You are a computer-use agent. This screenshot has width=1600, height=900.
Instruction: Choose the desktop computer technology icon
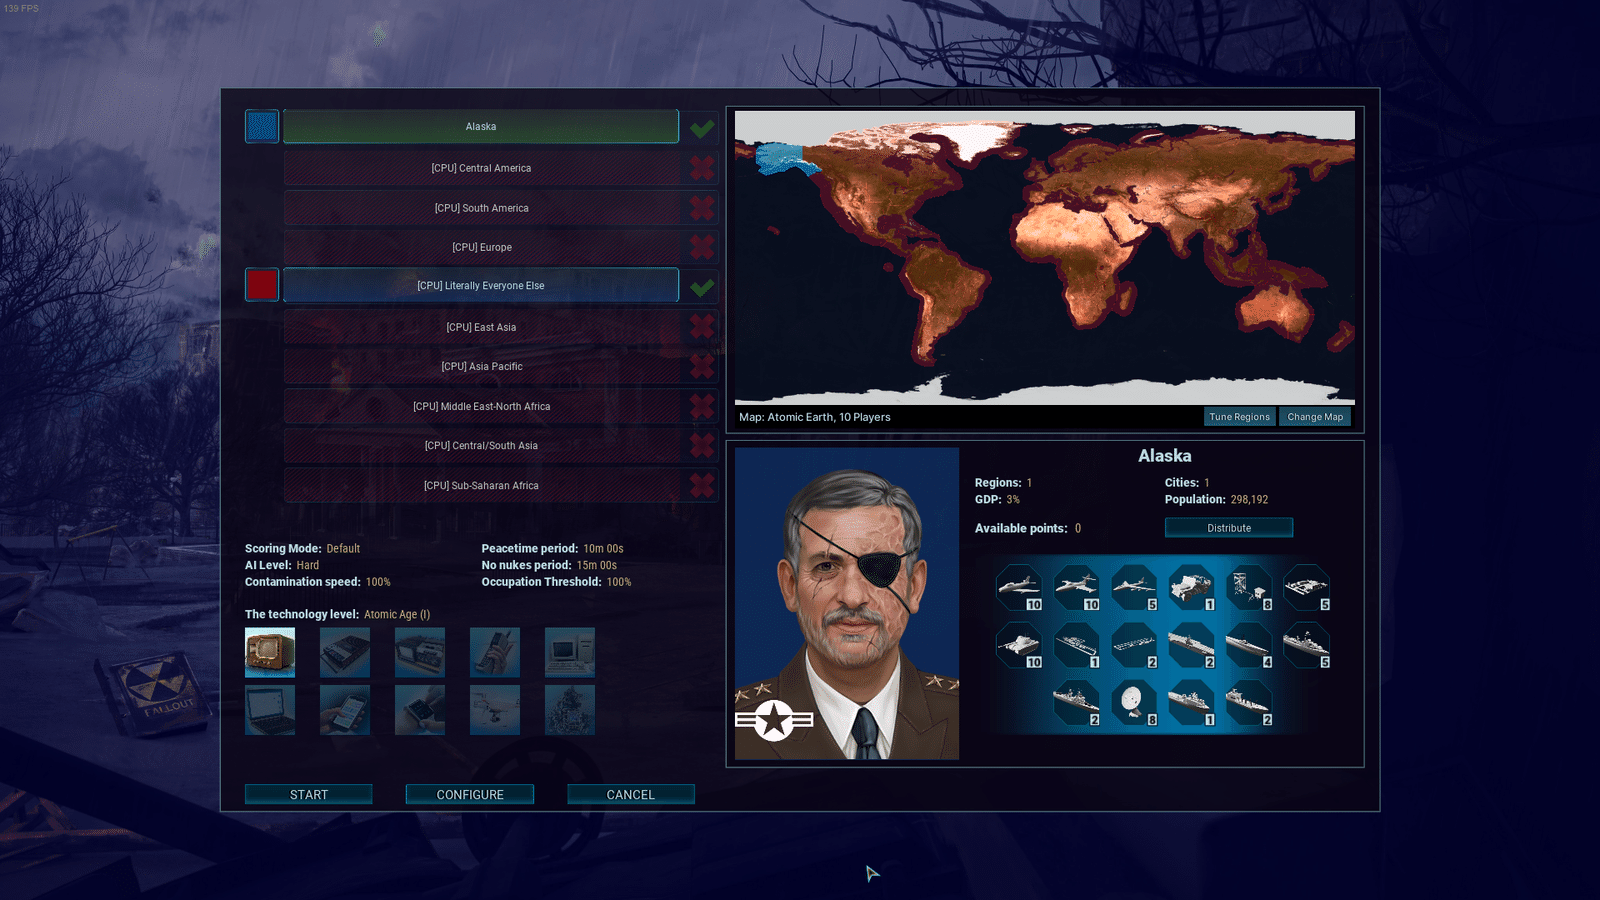point(570,652)
